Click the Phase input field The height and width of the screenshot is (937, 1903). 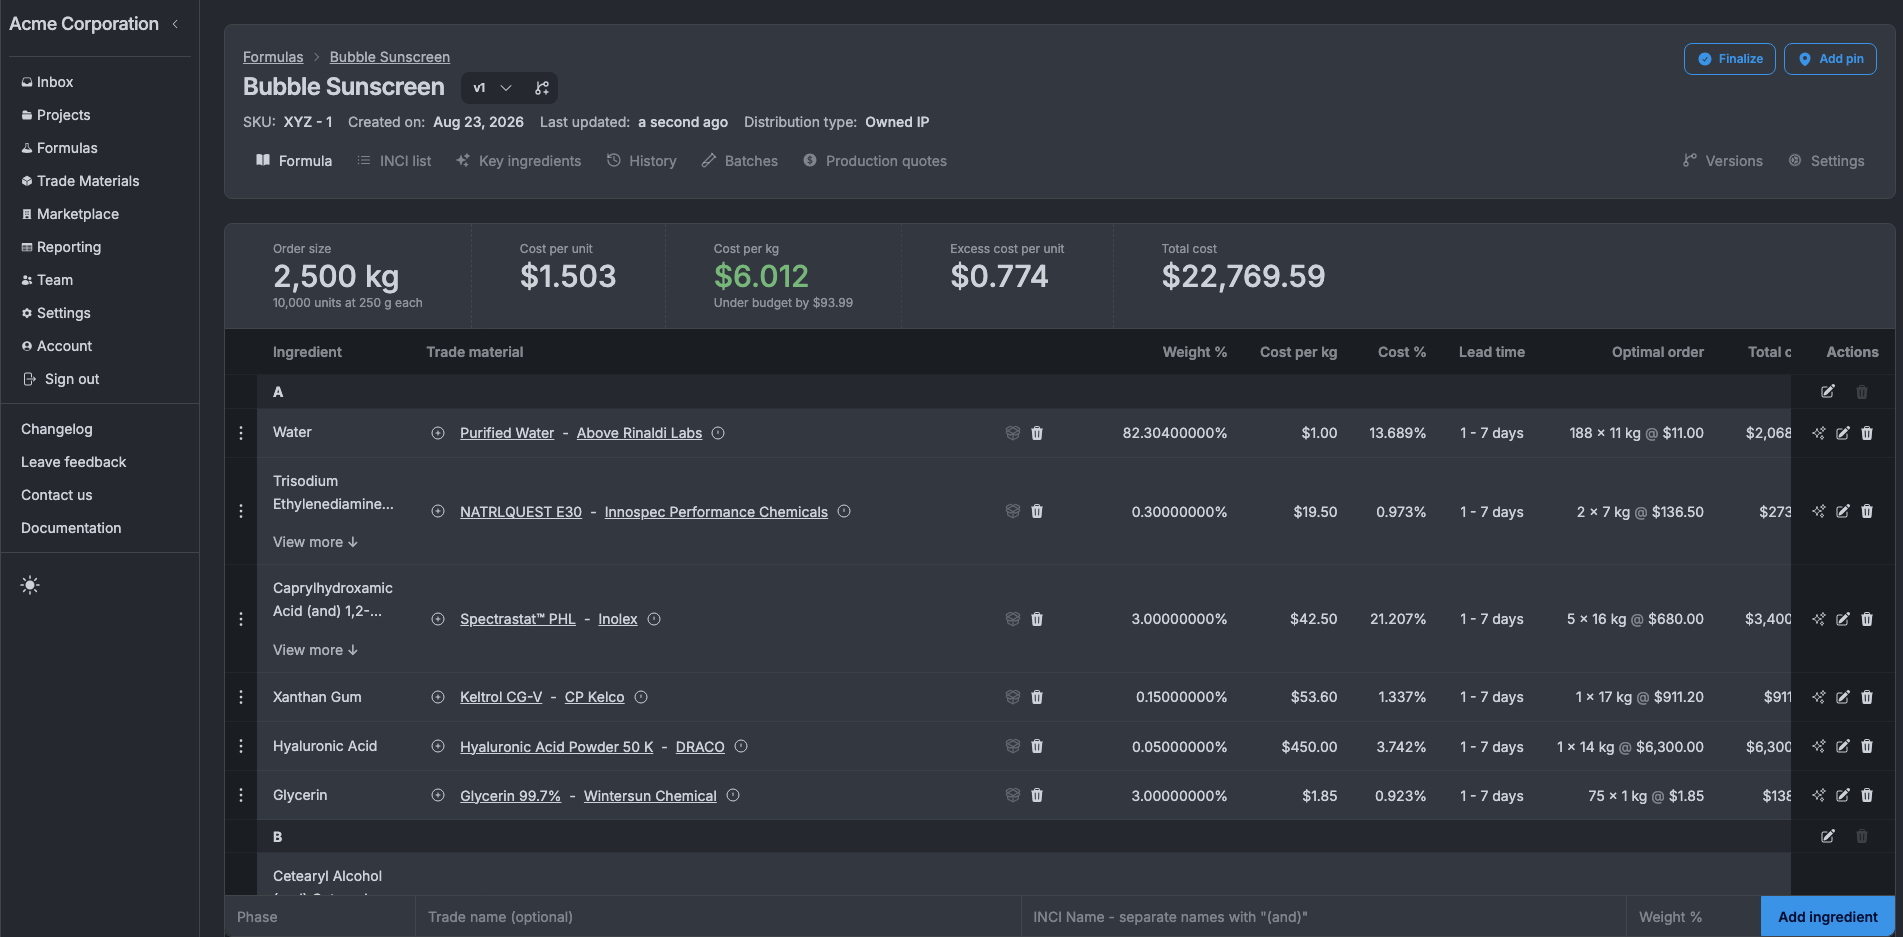(x=320, y=917)
